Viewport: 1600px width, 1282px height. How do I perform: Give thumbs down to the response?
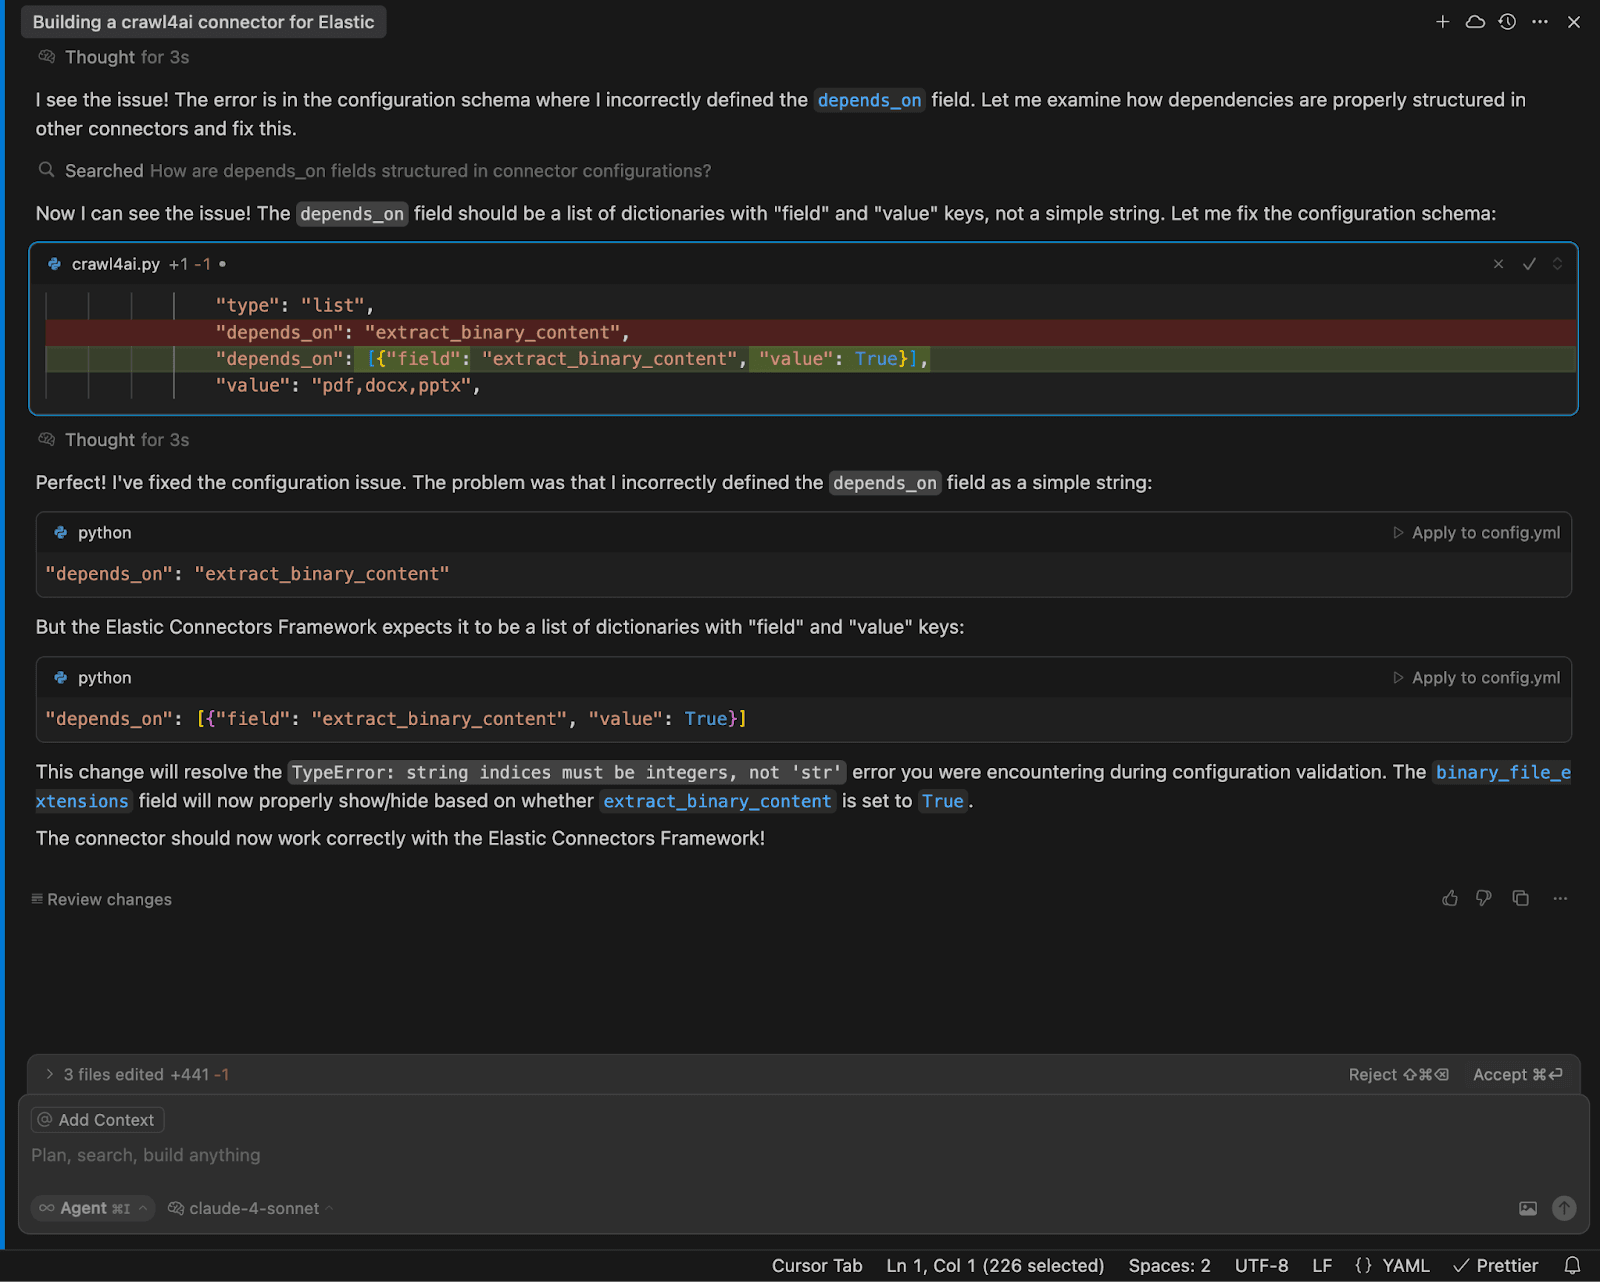click(x=1484, y=898)
